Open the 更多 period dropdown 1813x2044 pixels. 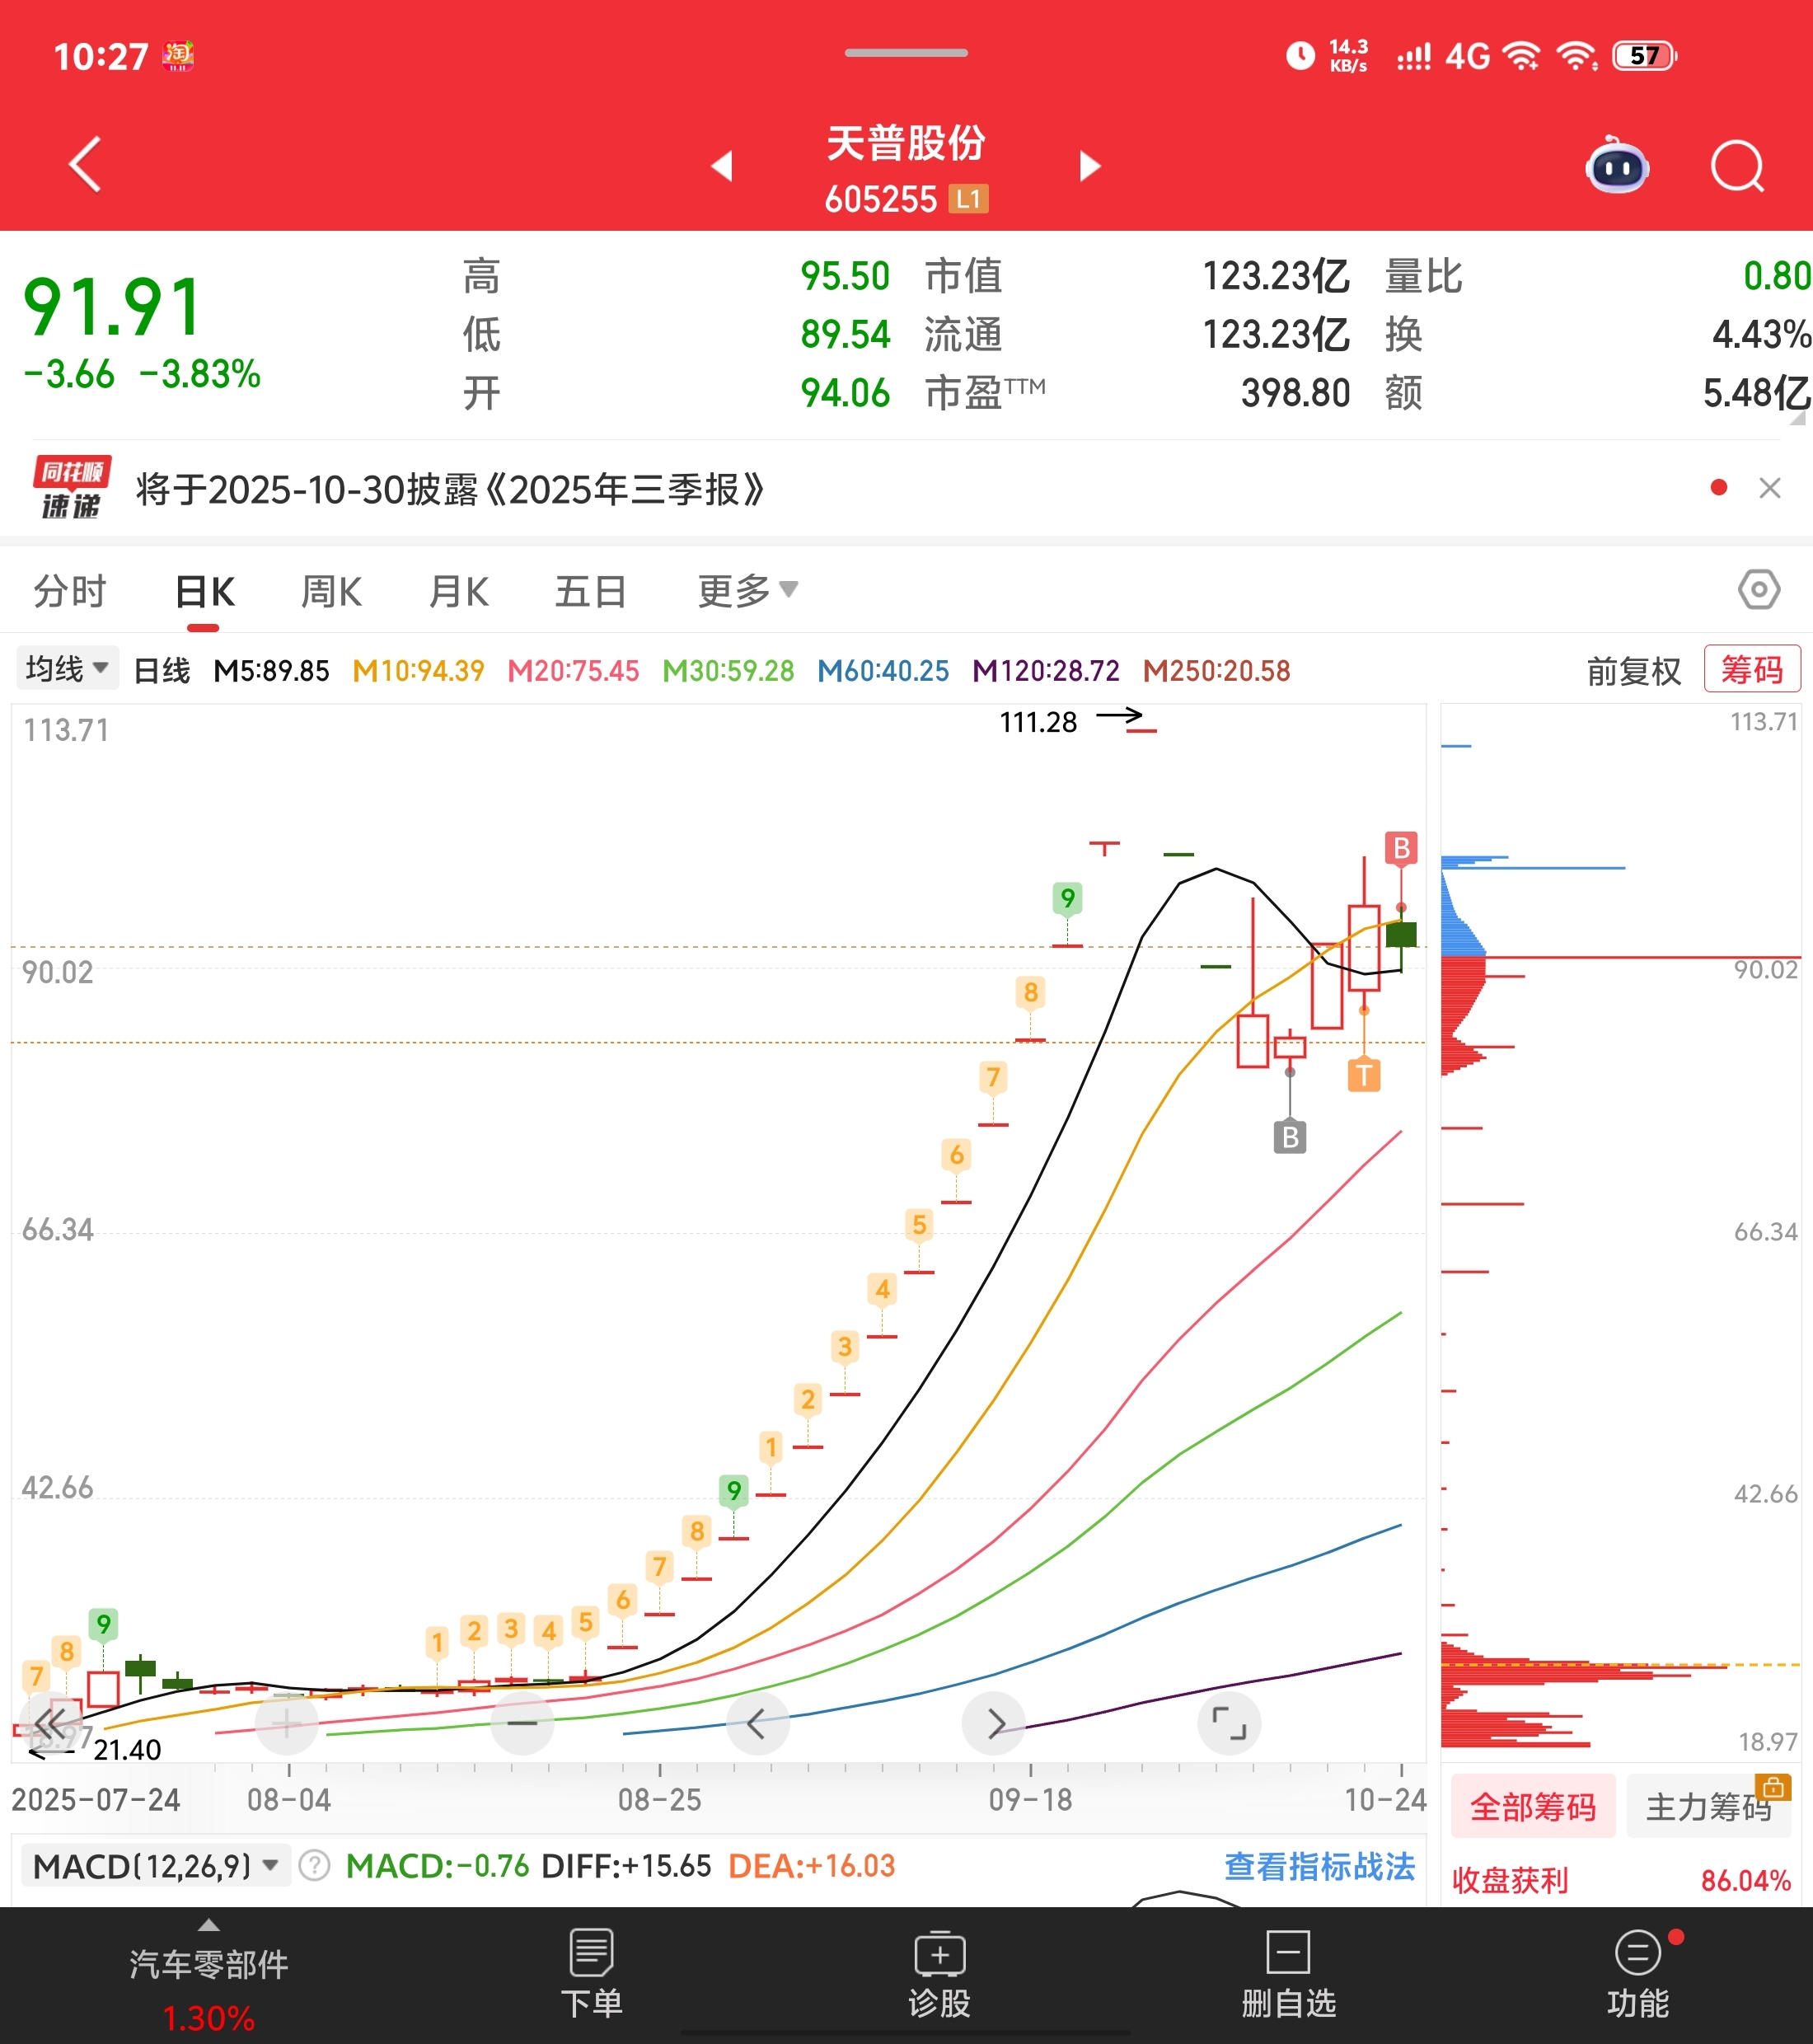[746, 591]
